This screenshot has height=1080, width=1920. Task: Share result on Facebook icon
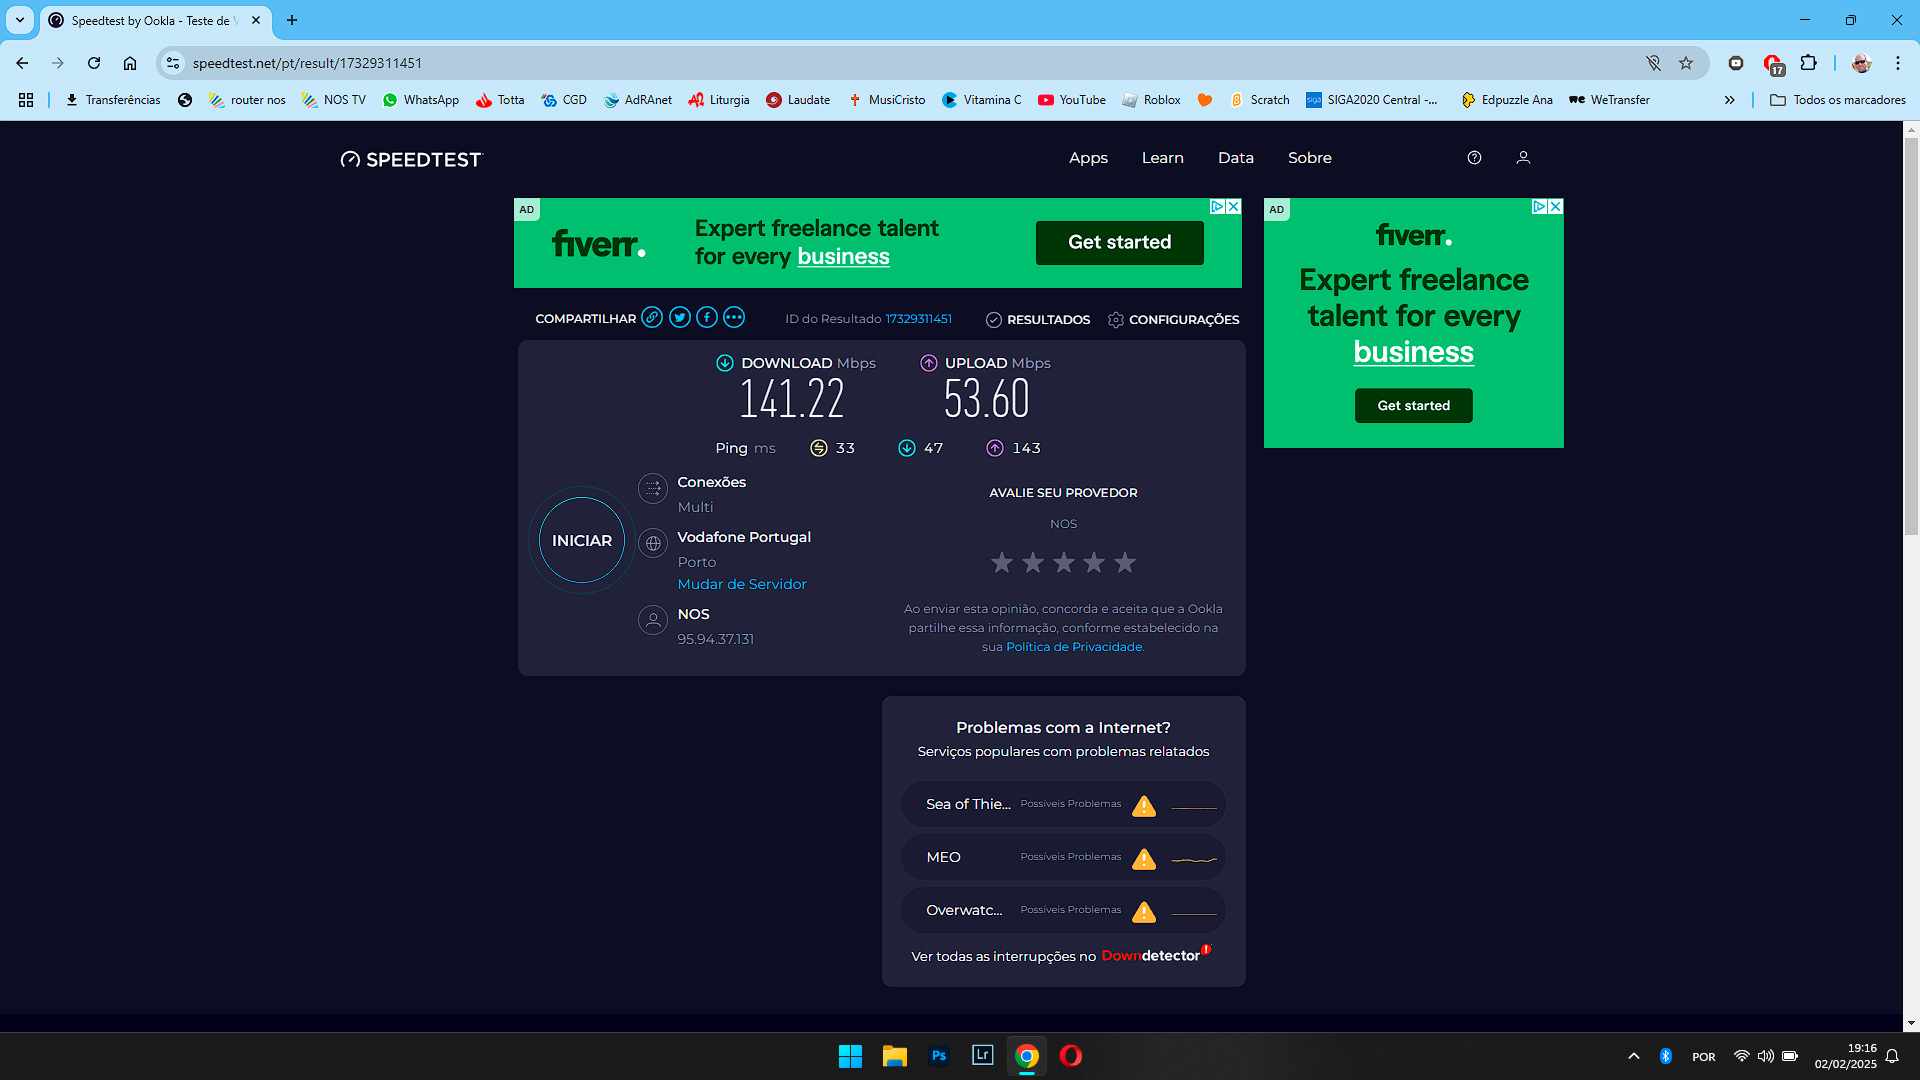707,318
